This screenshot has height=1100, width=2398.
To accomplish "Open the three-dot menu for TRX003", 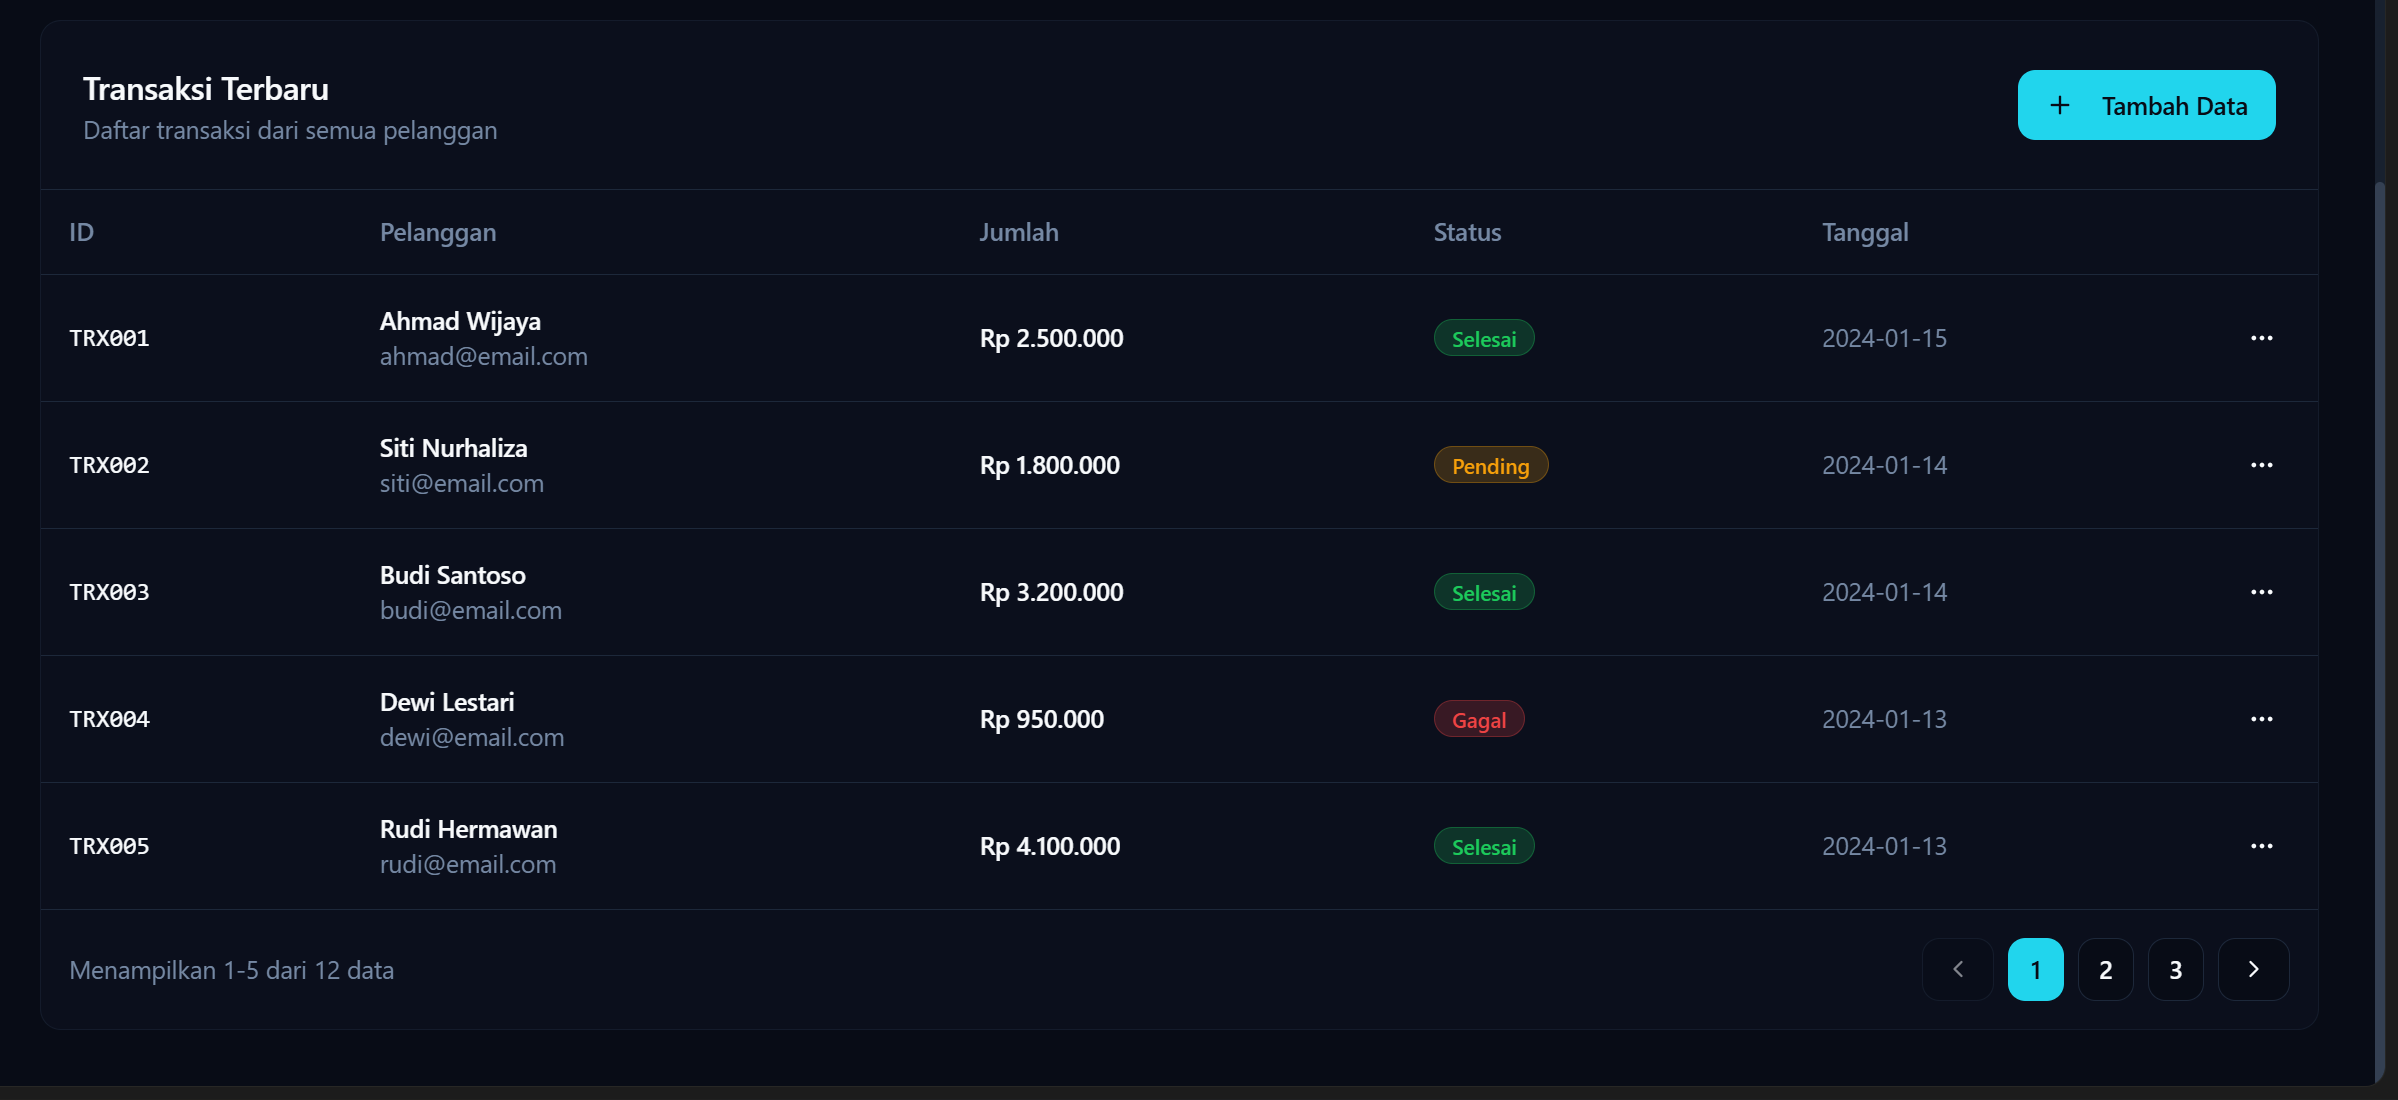I will pyautogui.click(x=2261, y=592).
